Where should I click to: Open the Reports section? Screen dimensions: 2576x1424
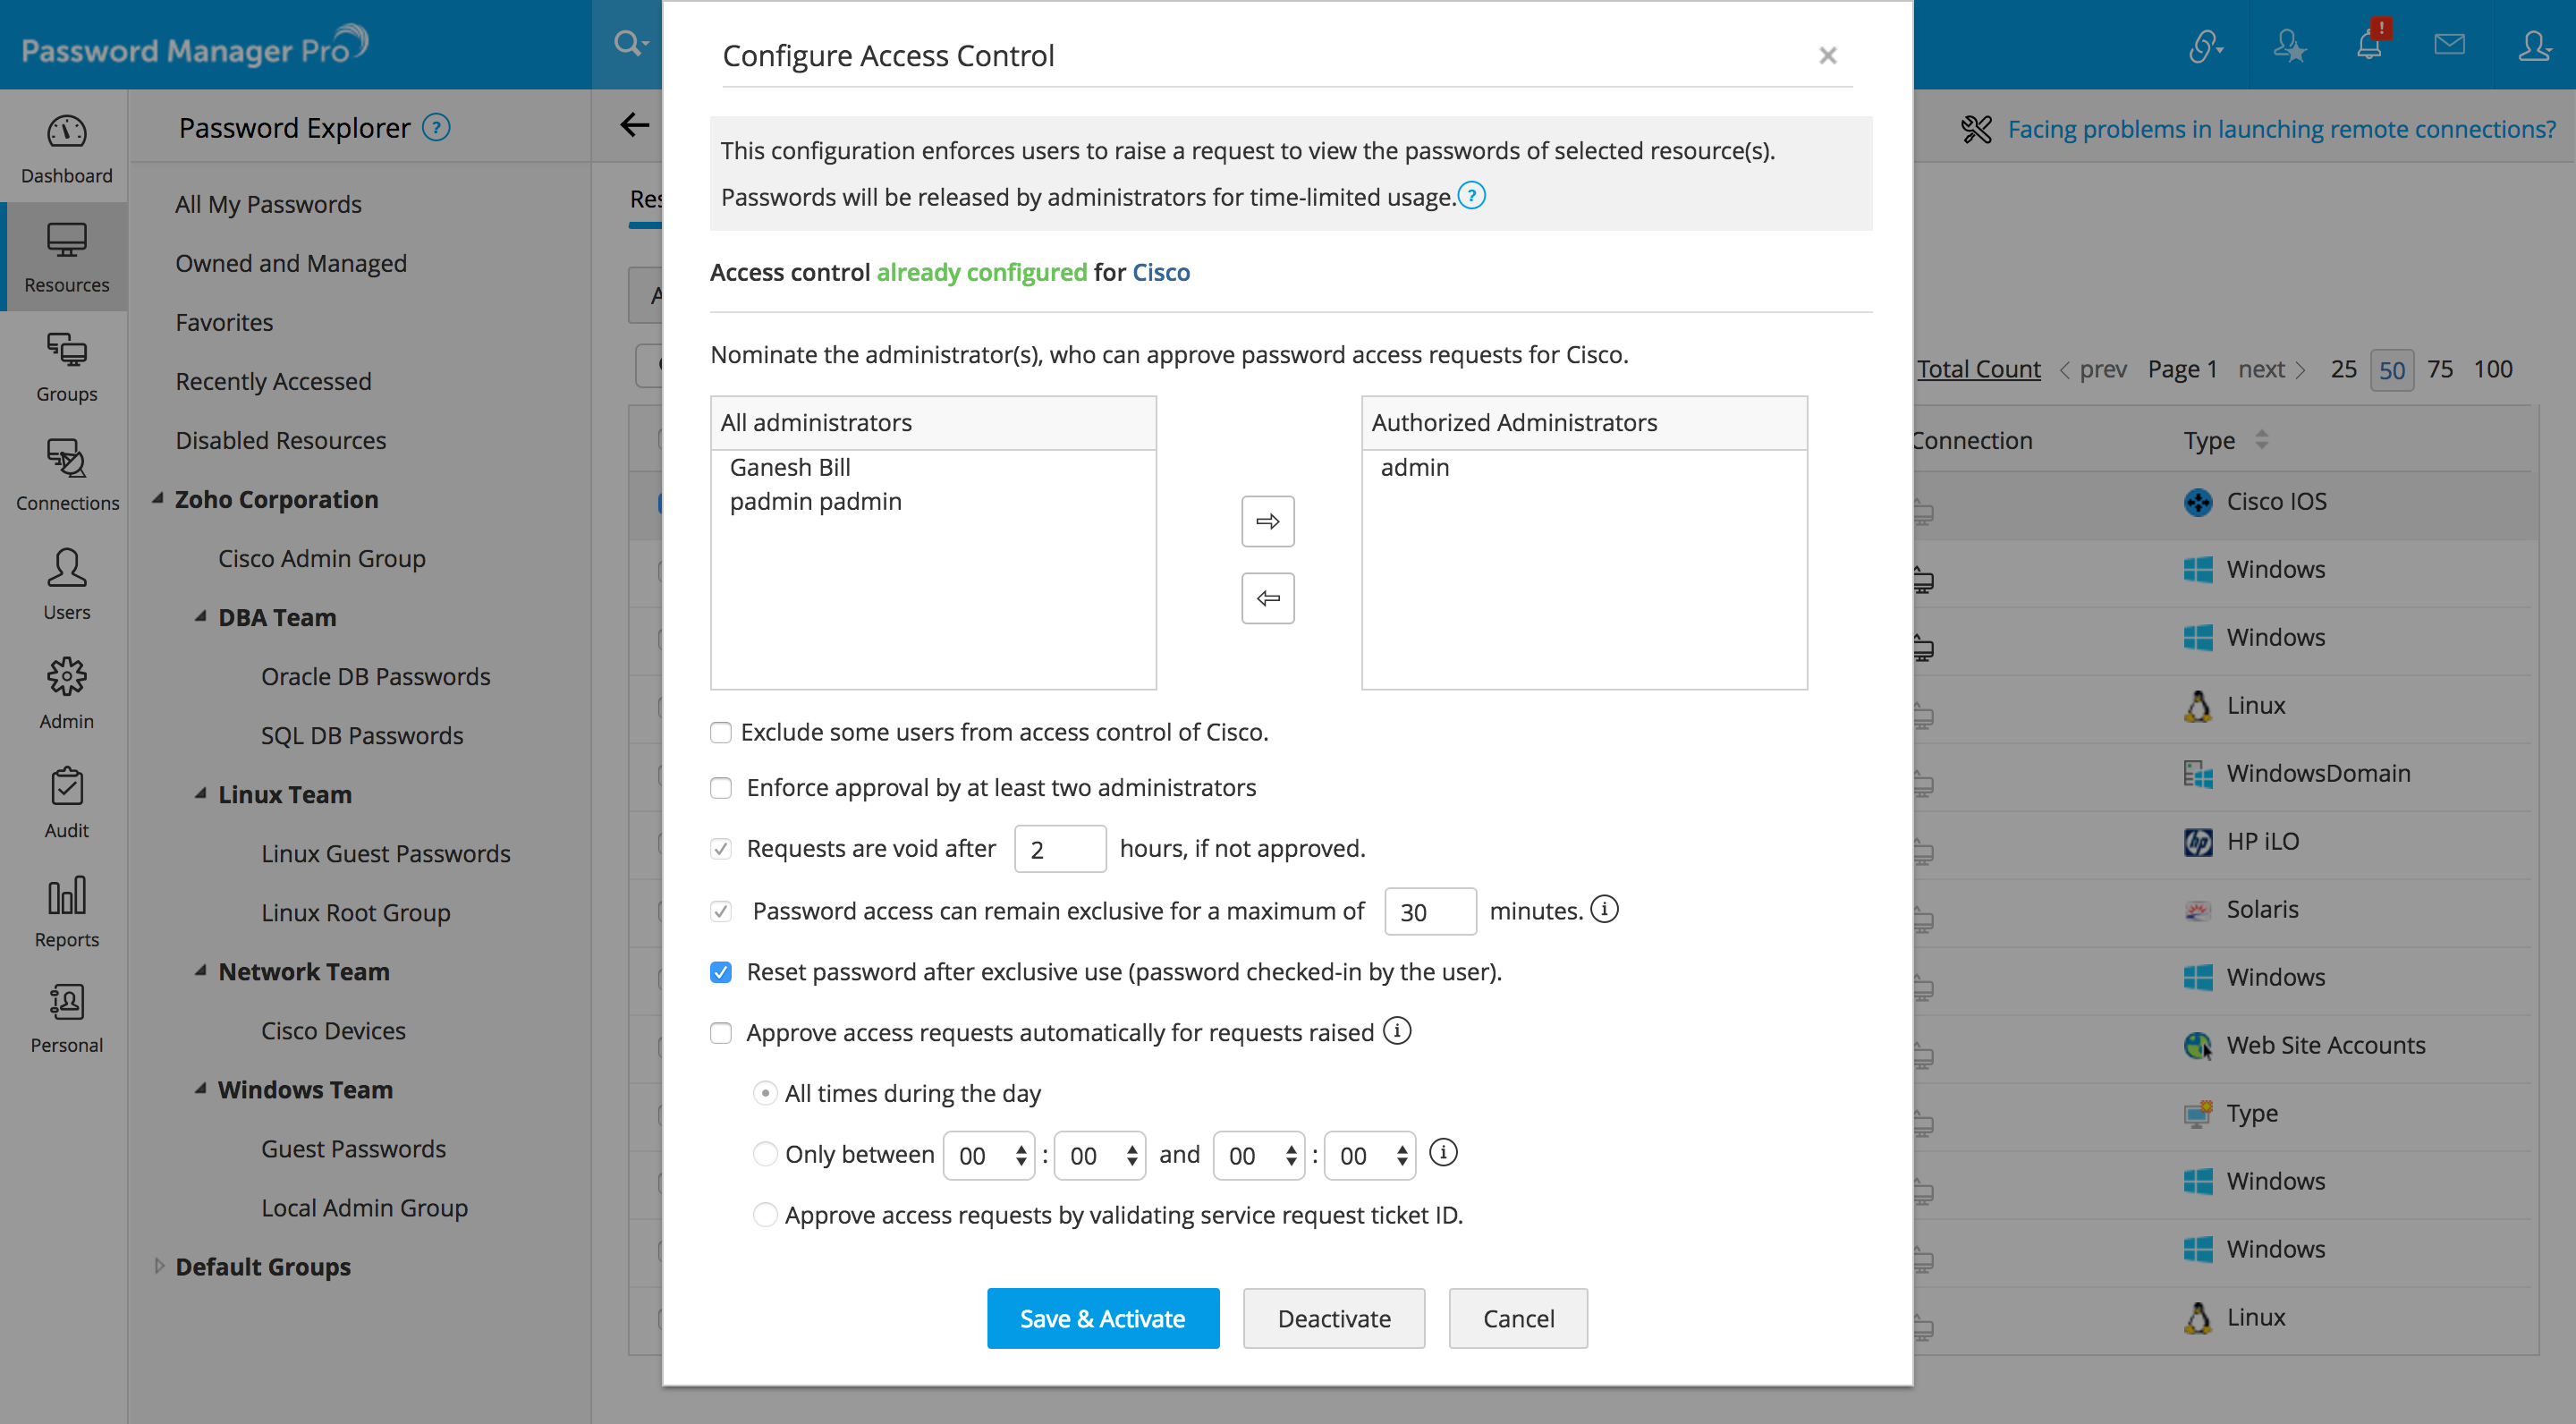pyautogui.click(x=66, y=912)
